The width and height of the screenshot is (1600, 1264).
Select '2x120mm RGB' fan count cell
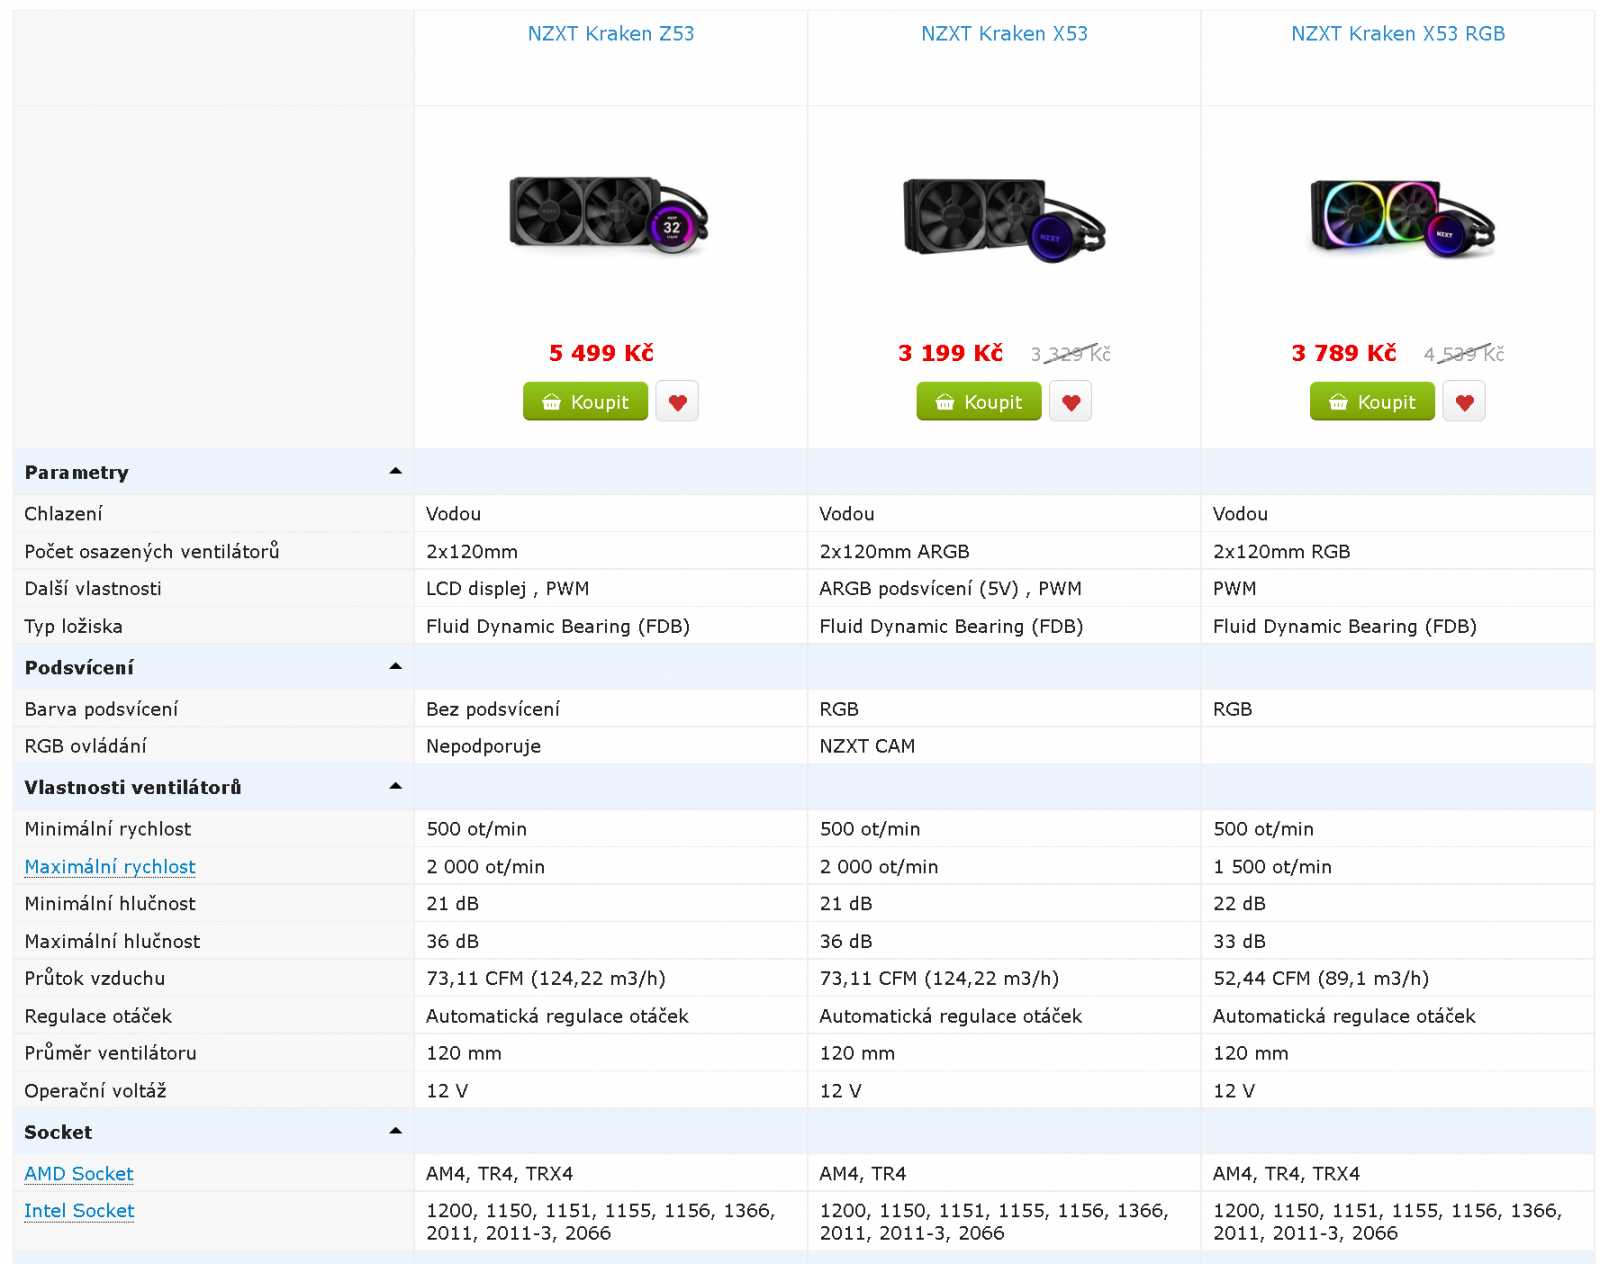1398,552
